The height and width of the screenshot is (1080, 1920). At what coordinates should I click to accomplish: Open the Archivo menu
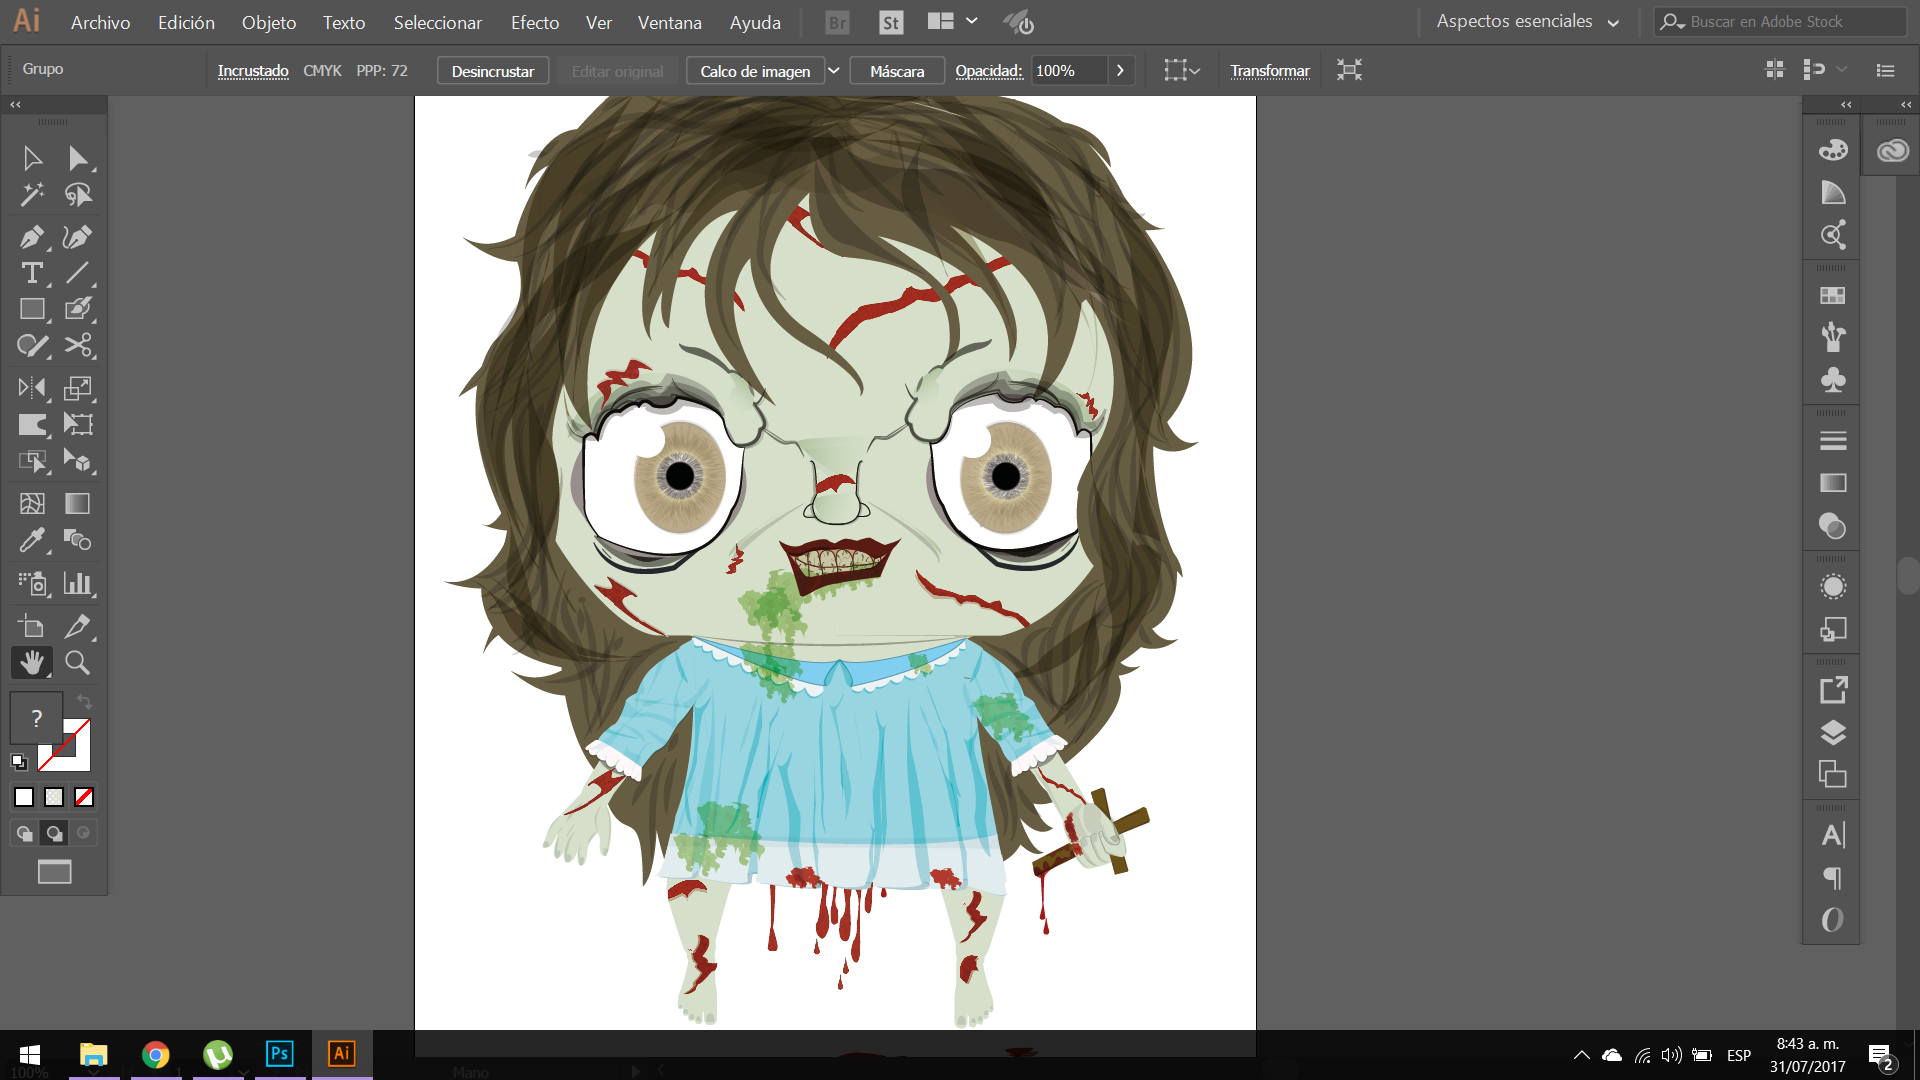pyautogui.click(x=100, y=22)
